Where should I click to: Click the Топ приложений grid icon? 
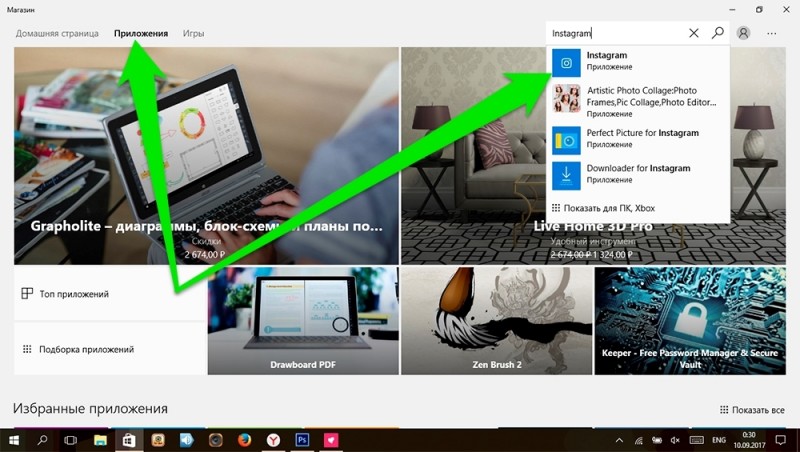click(x=27, y=293)
